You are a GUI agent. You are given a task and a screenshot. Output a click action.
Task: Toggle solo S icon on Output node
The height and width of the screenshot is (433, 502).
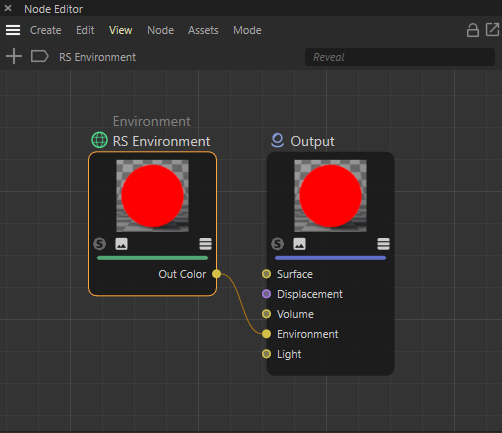277,244
